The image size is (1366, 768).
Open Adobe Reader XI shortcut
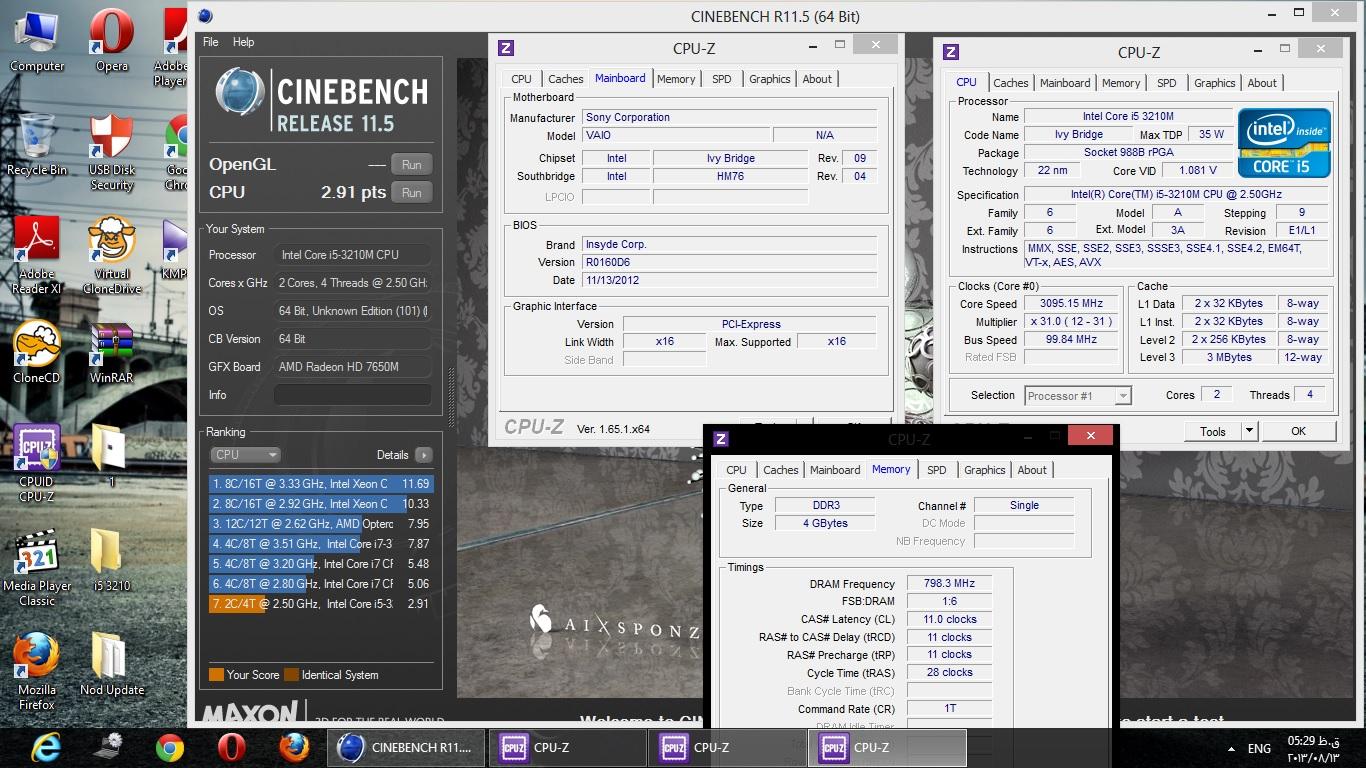(x=37, y=256)
